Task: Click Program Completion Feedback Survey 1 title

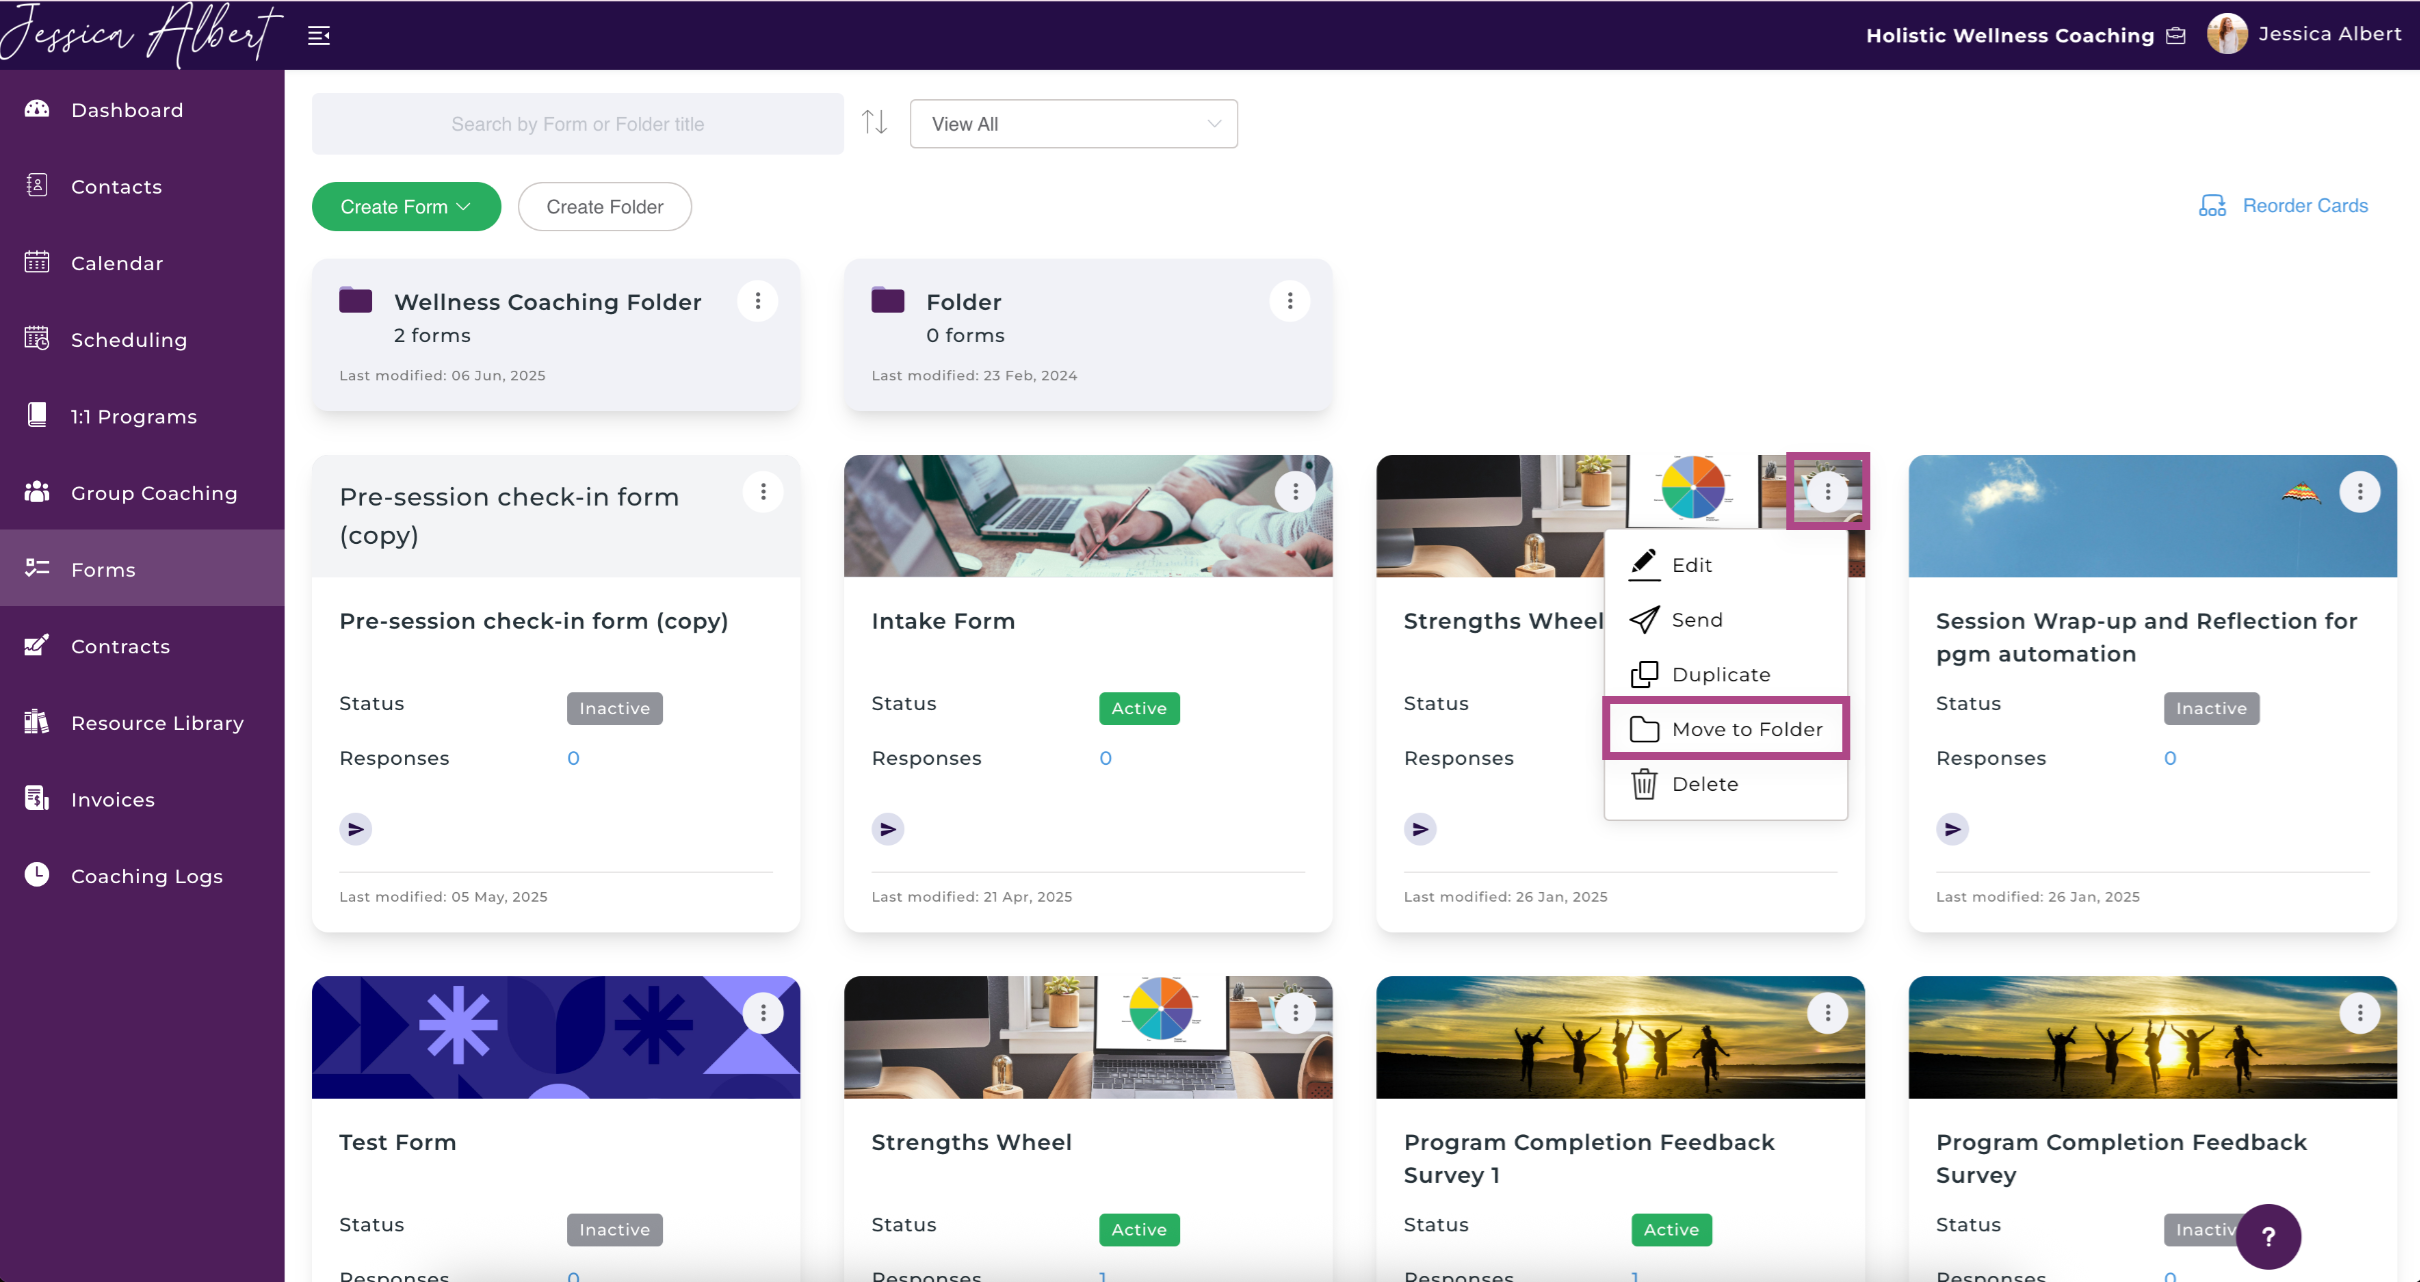Action: [1589, 1158]
